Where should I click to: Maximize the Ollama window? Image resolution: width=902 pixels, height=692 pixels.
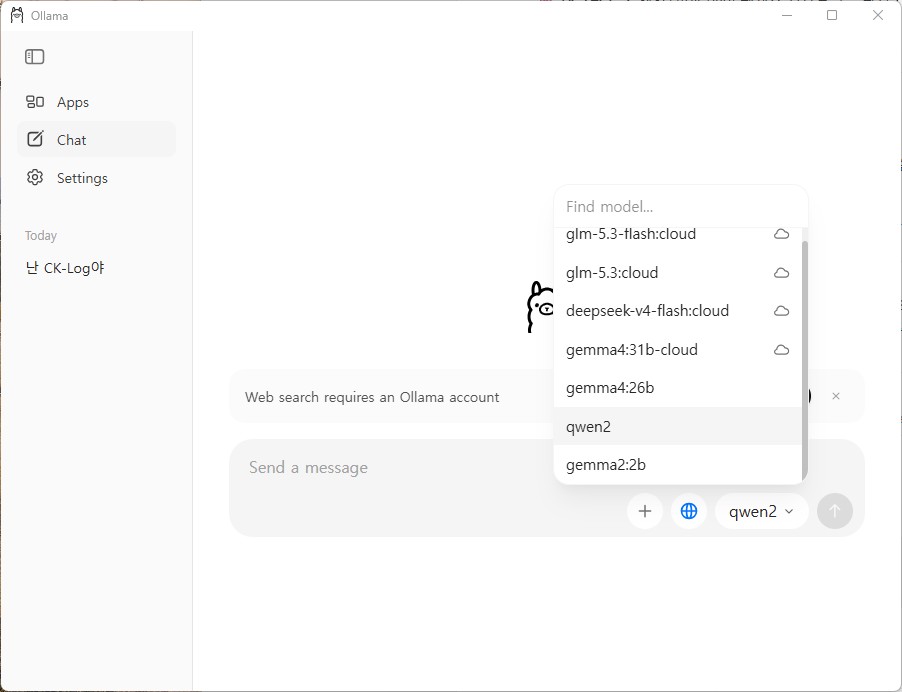(x=832, y=16)
